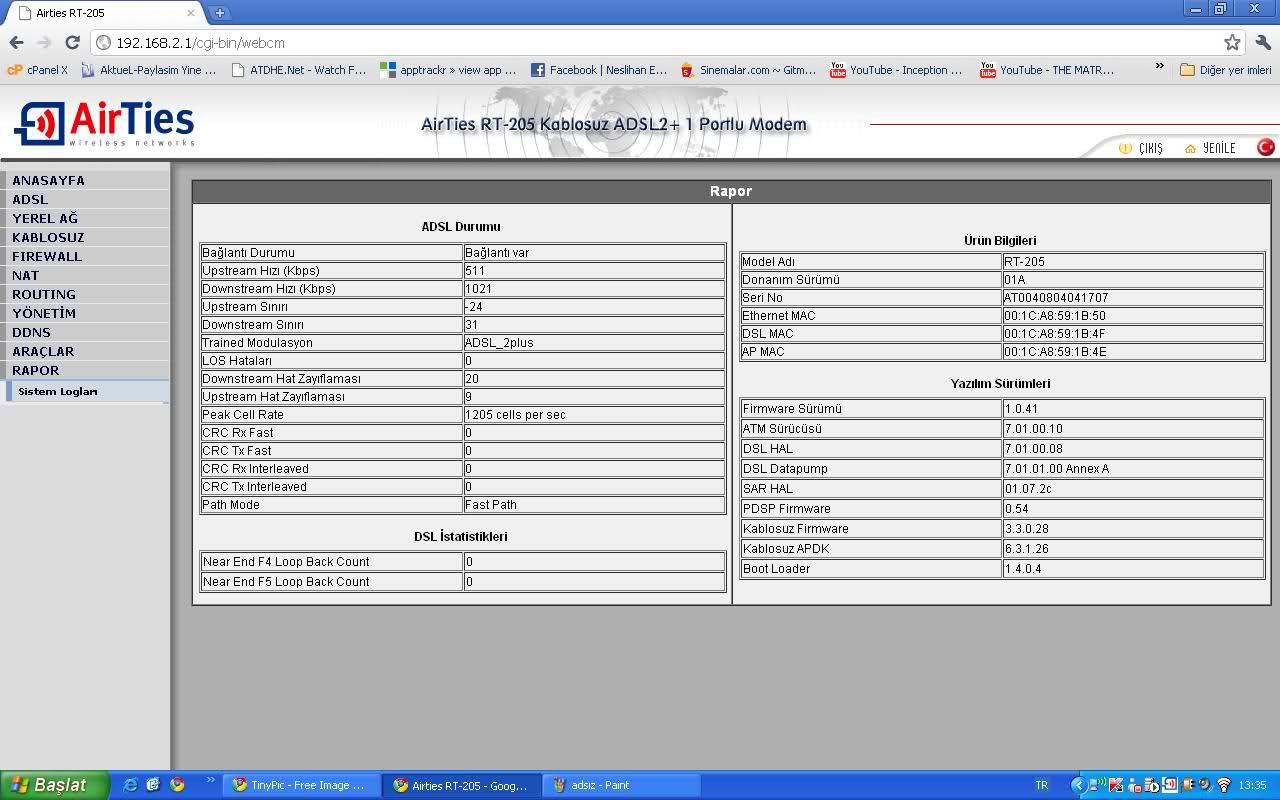Viewport: 1280px width, 800px height.
Task: Click the taskbar clock showing 13:35
Action: point(1252,785)
